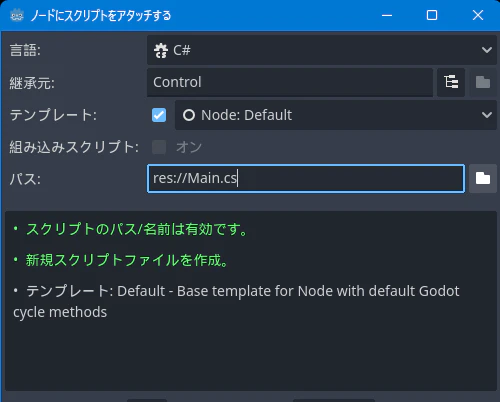The width and height of the screenshot is (500, 402).
Task: Maximize the attach script dialog window
Action: click(432, 15)
